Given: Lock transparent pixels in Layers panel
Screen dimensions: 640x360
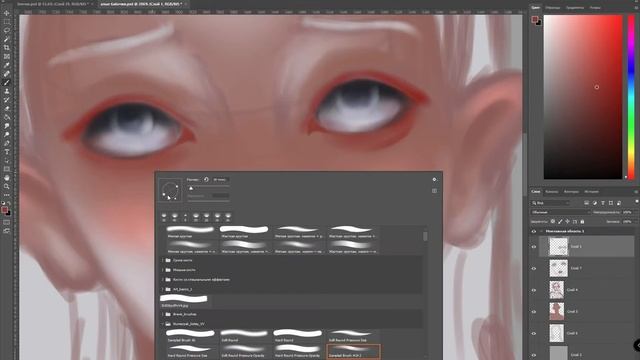Looking at the screenshot, I should [x=553, y=222].
